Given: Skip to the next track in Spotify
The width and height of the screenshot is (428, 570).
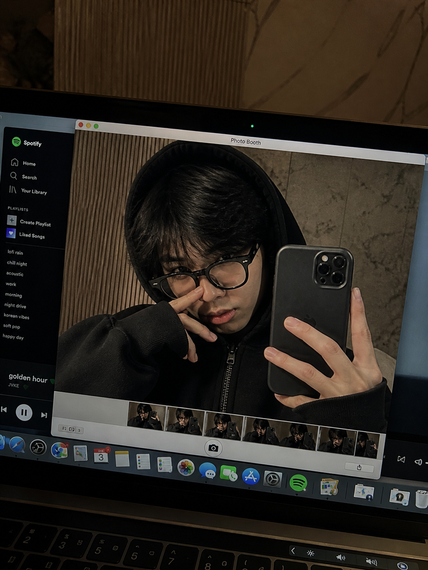Looking at the screenshot, I should pyautogui.click(x=44, y=415).
